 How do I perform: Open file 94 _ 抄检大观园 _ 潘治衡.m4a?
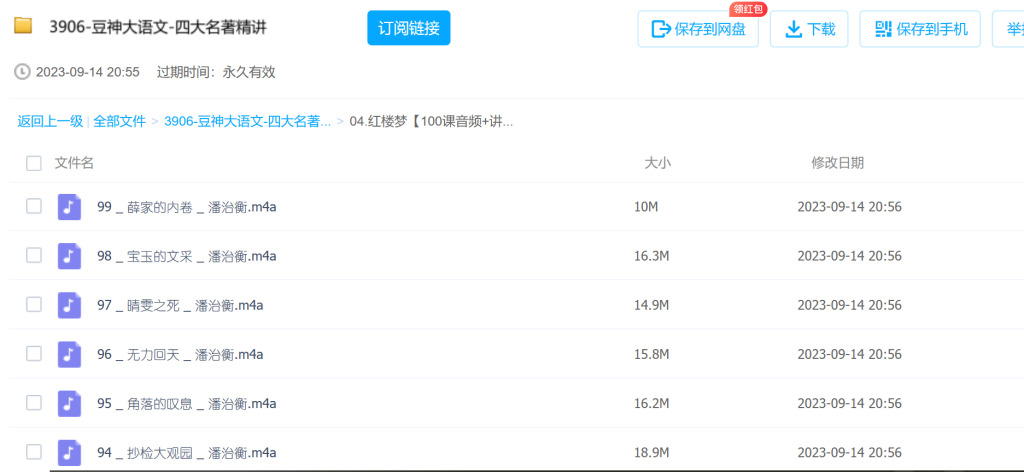(x=187, y=452)
